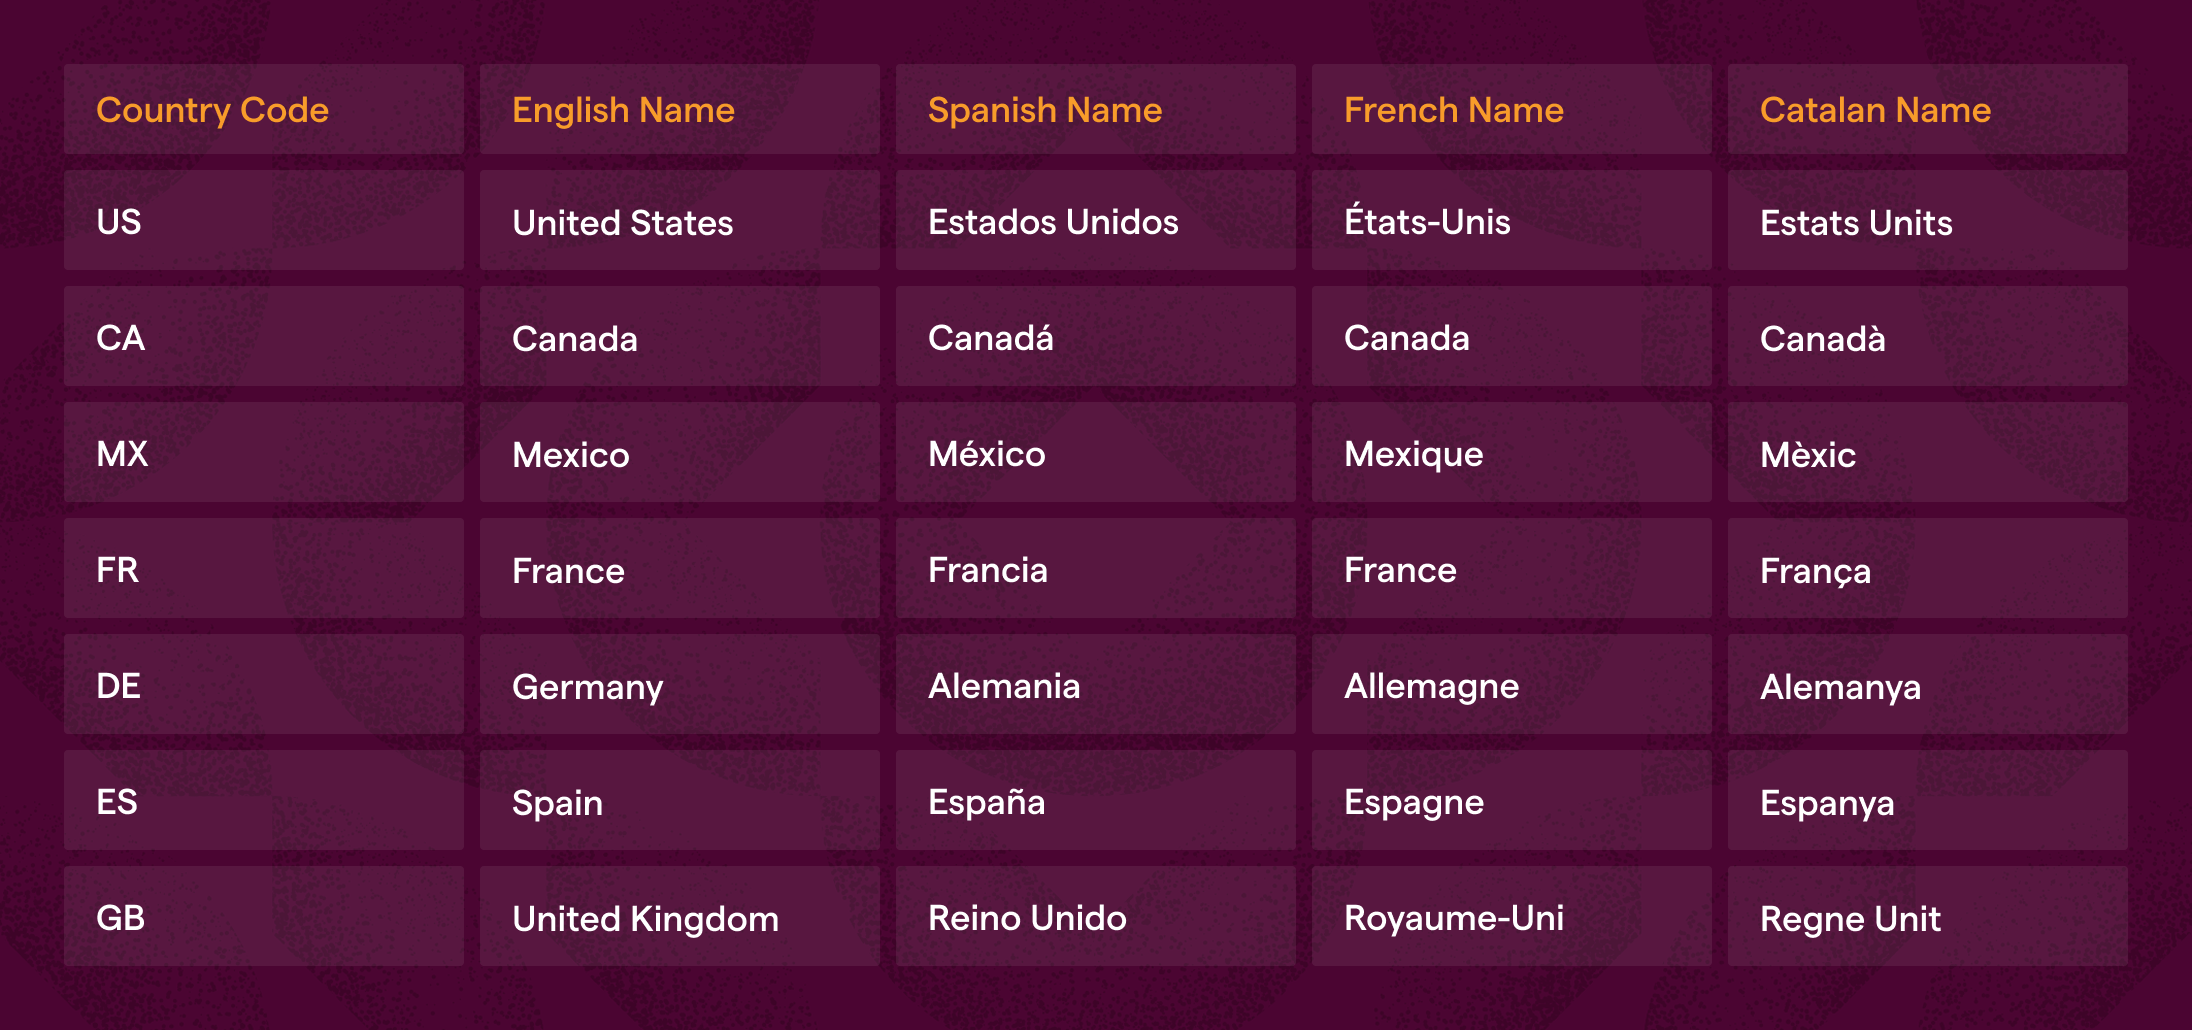2192x1030 pixels.
Task: Click the Espanya cell
Action: 1928,800
